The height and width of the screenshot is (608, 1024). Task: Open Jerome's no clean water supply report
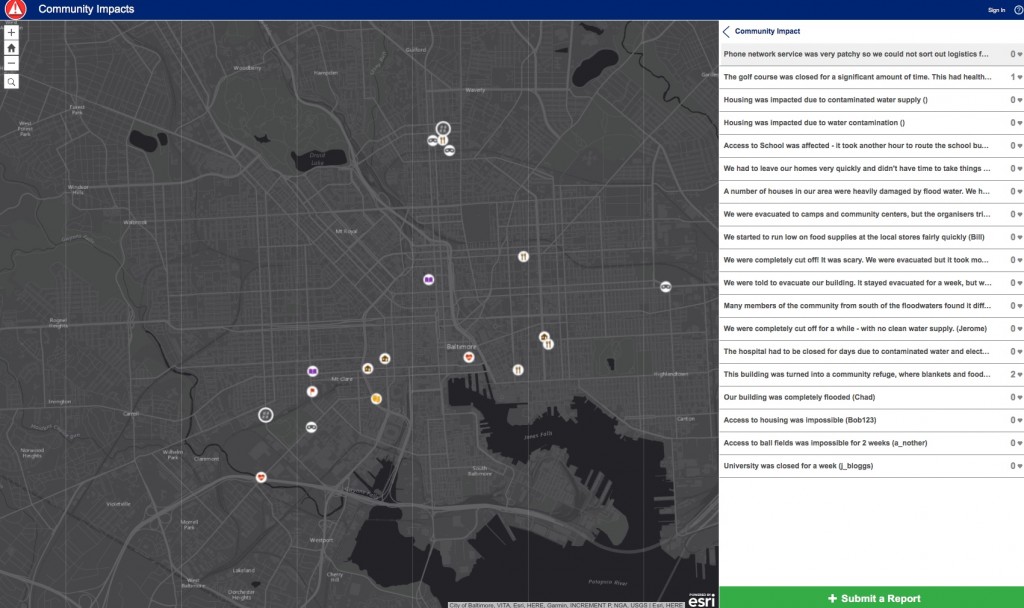pyautogui.click(x=871, y=328)
